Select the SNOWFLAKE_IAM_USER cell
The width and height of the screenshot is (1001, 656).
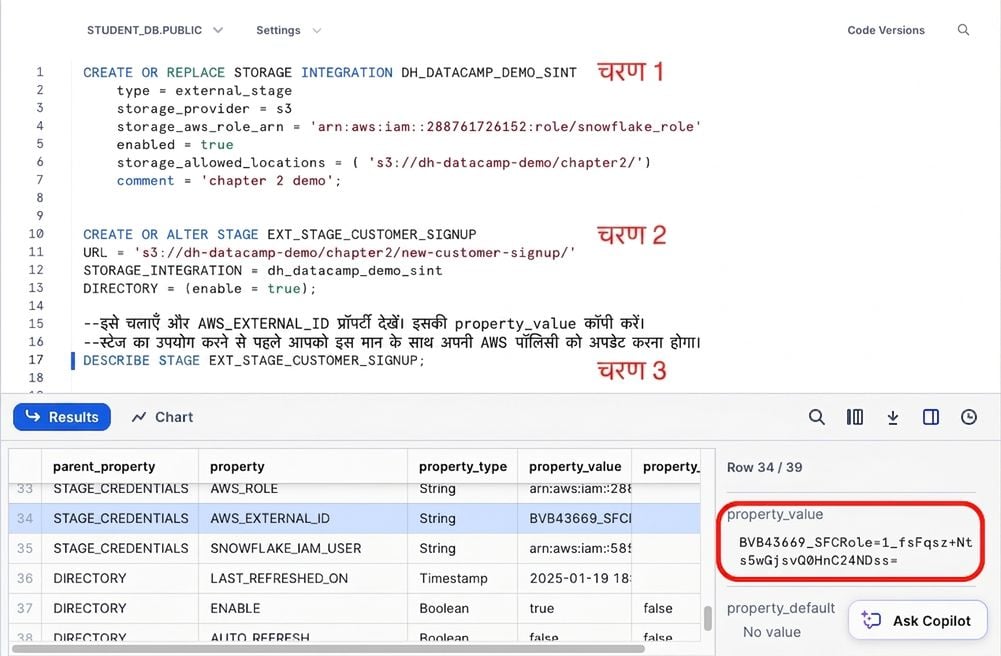(x=303, y=548)
